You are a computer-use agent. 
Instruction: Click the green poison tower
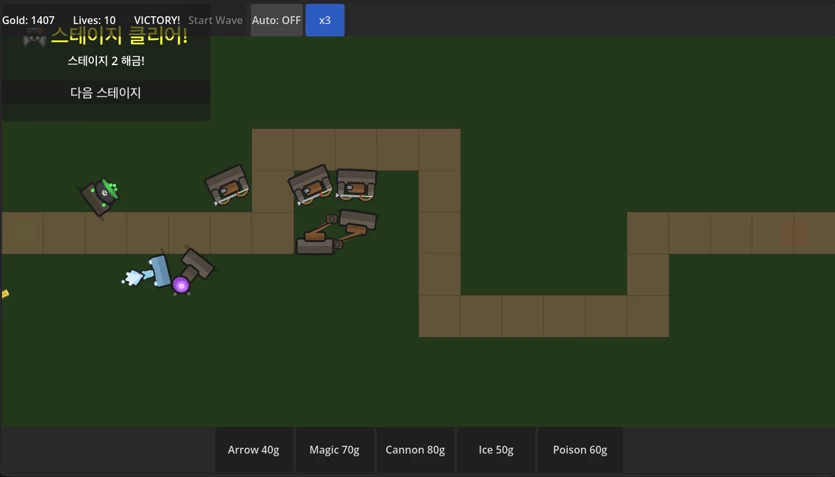[101, 196]
